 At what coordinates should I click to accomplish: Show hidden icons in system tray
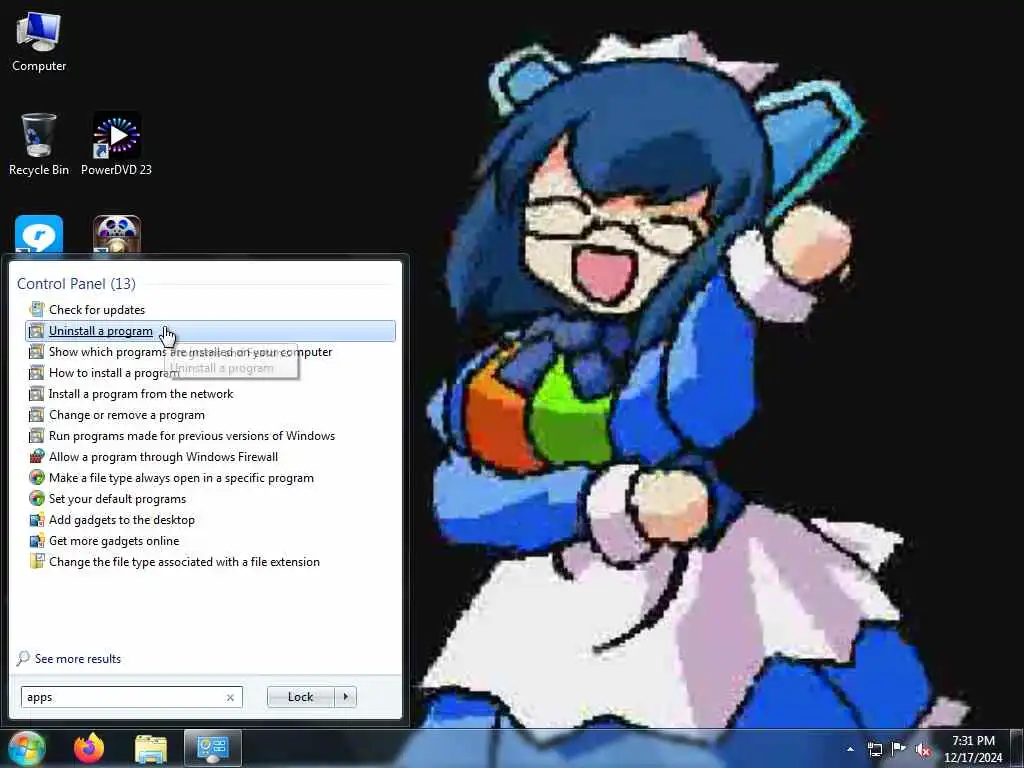[x=850, y=749]
